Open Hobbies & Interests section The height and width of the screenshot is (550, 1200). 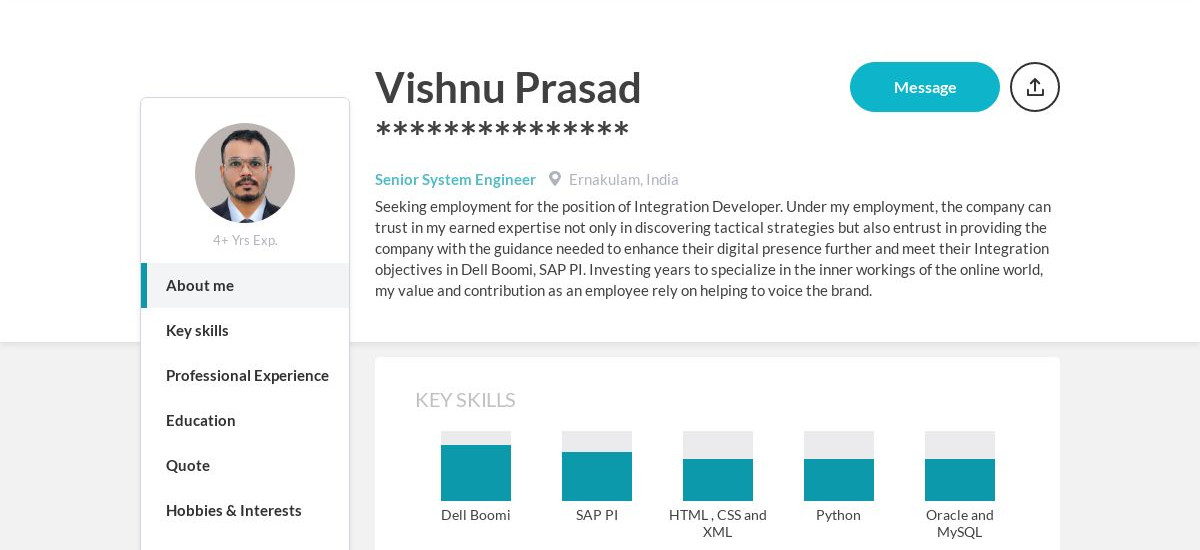(x=245, y=510)
